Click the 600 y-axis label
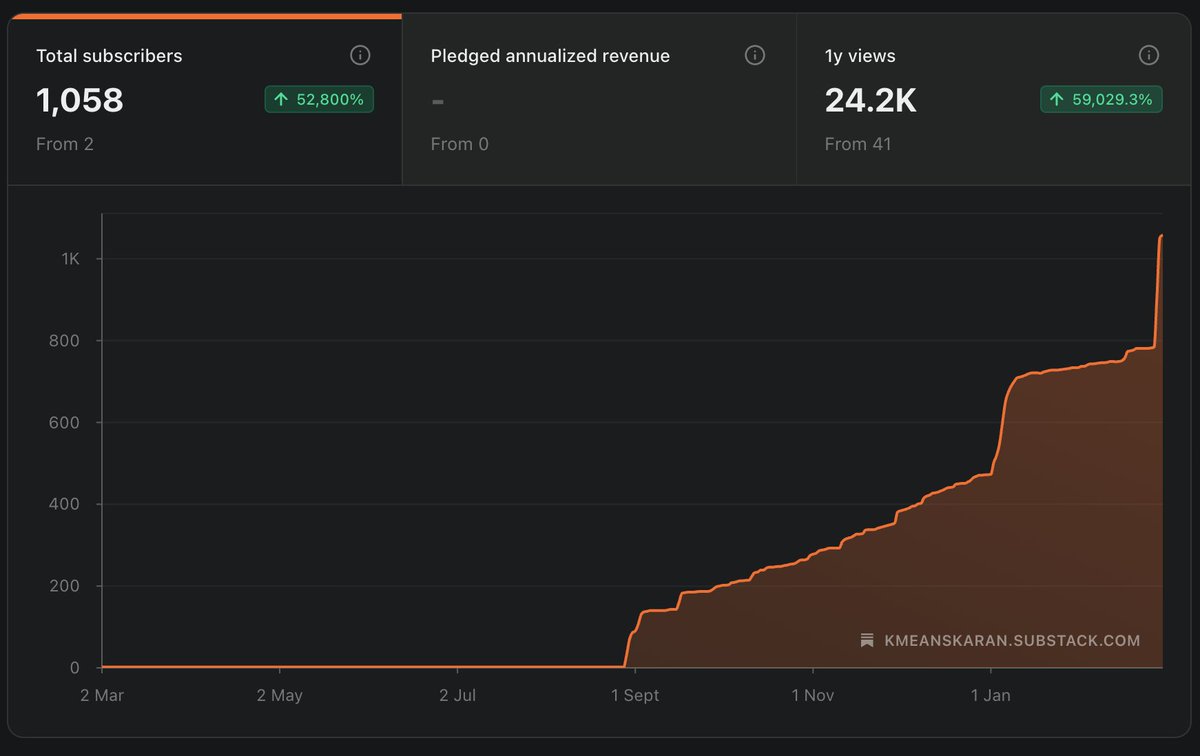 click(66, 422)
